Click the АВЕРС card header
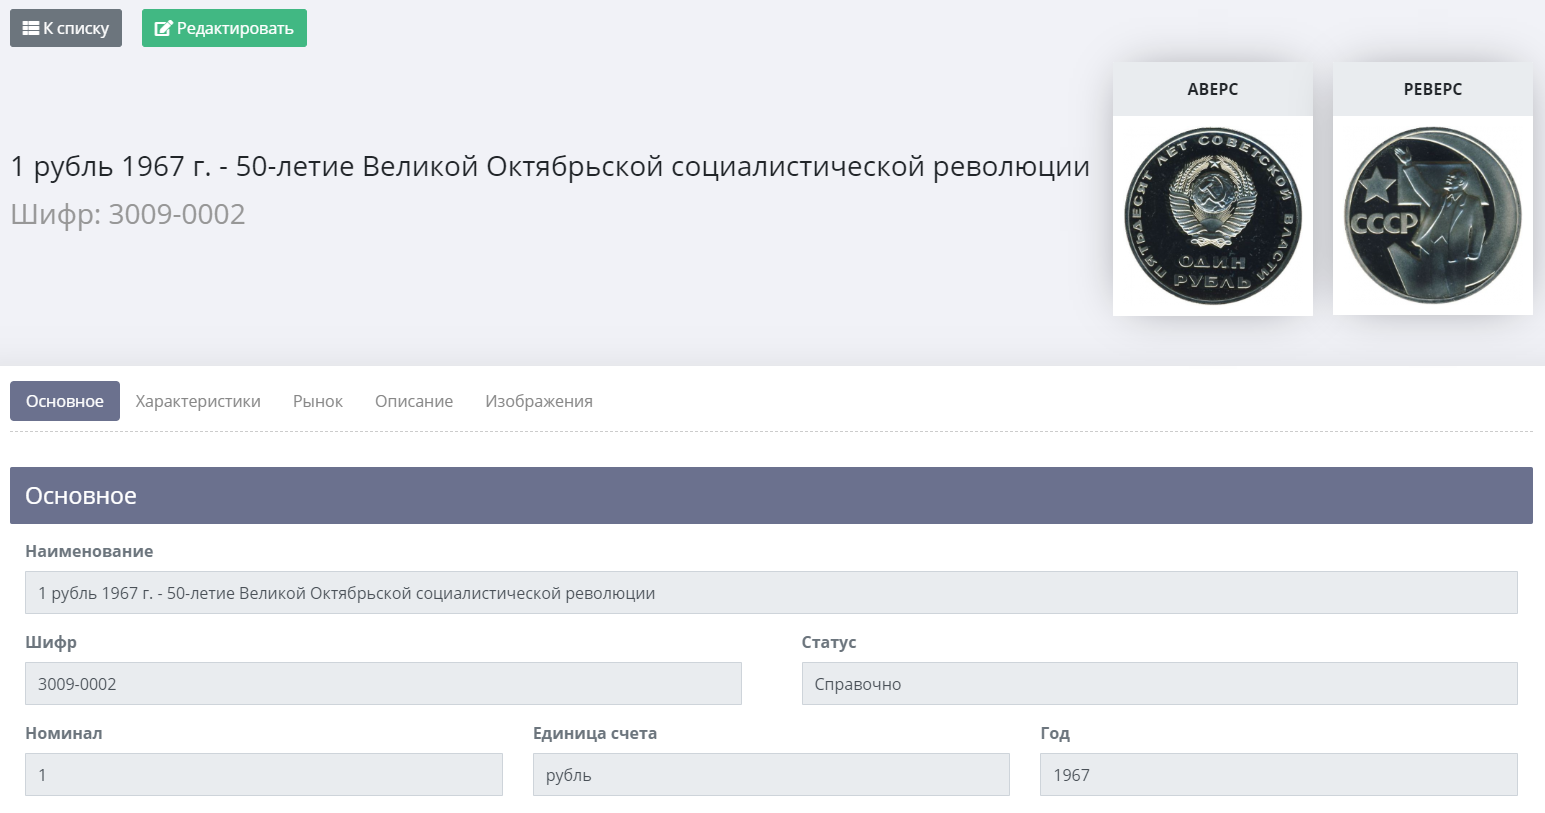This screenshot has width=1545, height=813. [1213, 89]
